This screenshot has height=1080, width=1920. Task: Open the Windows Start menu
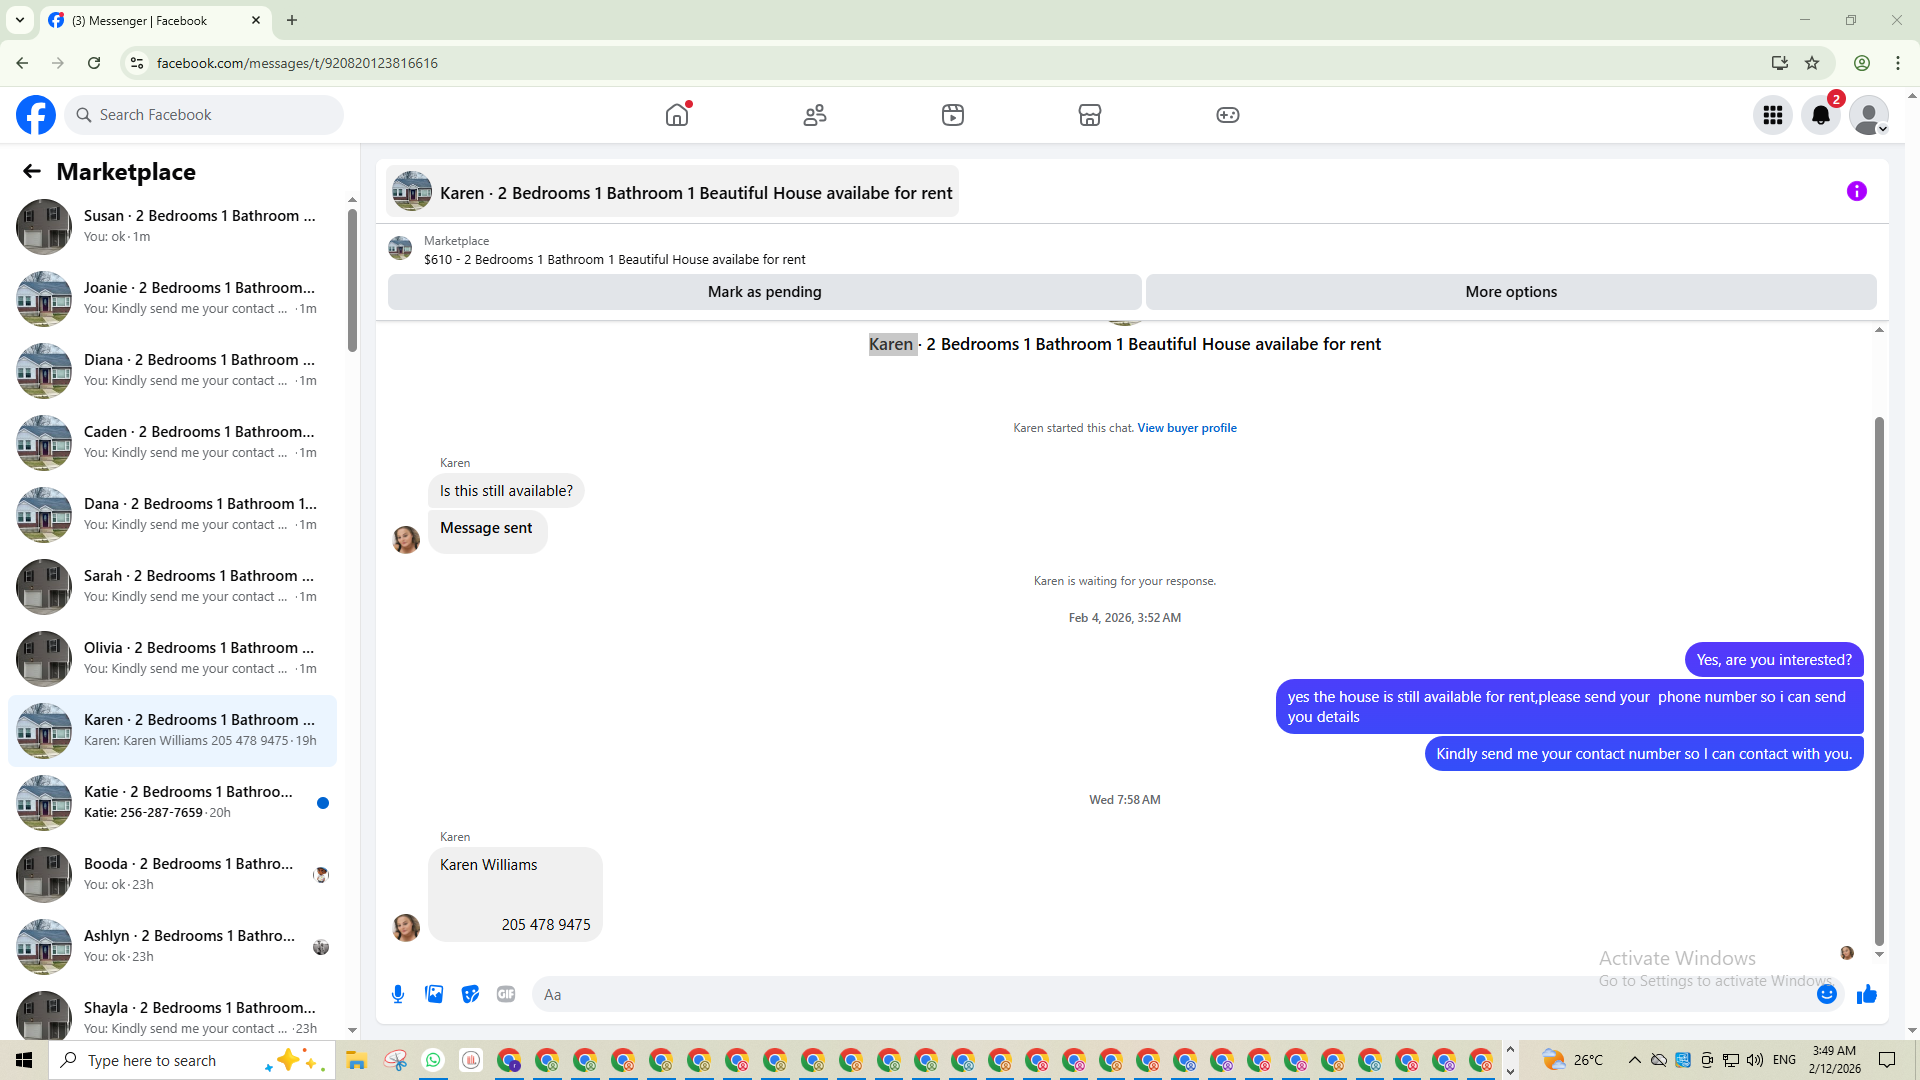pos(24,1060)
